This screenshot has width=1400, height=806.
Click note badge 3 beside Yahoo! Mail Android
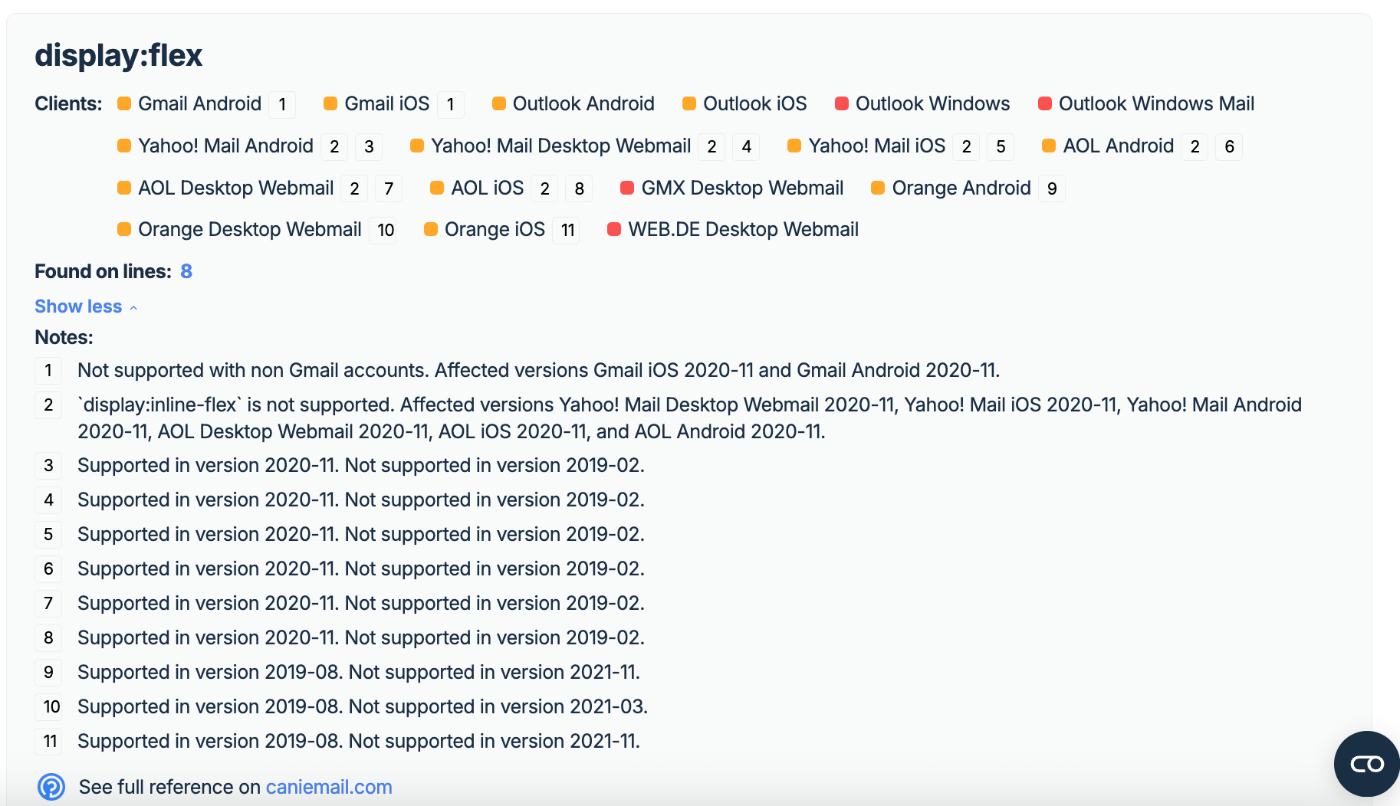tap(368, 147)
